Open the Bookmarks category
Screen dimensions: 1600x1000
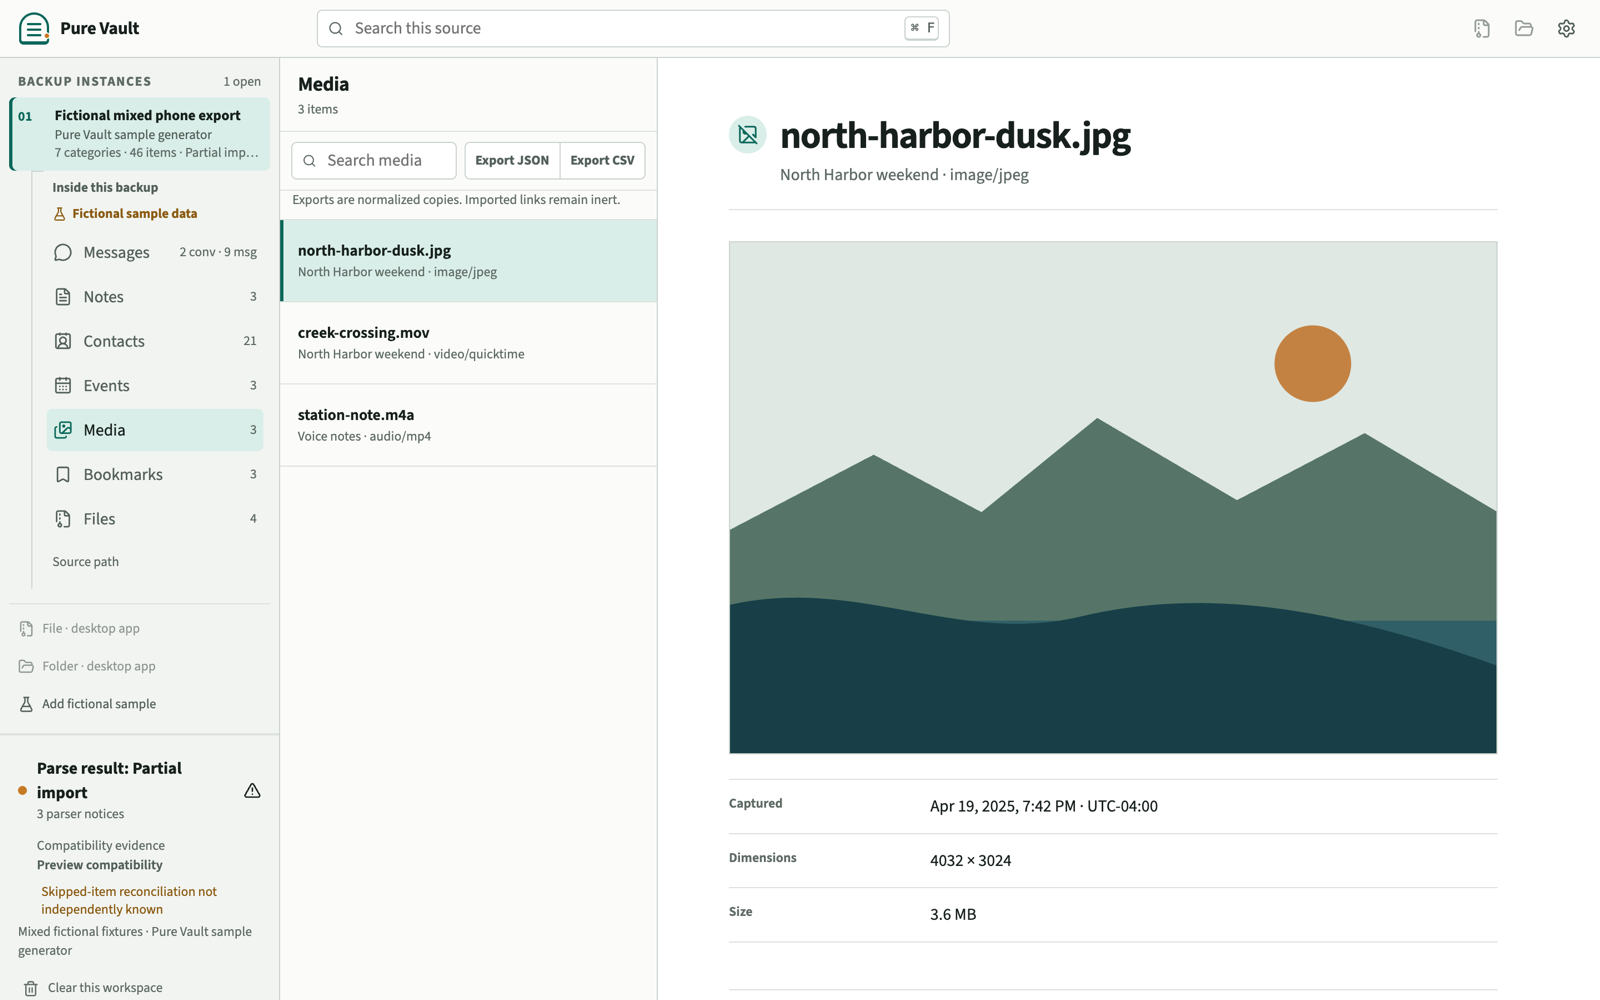[x=155, y=474]
